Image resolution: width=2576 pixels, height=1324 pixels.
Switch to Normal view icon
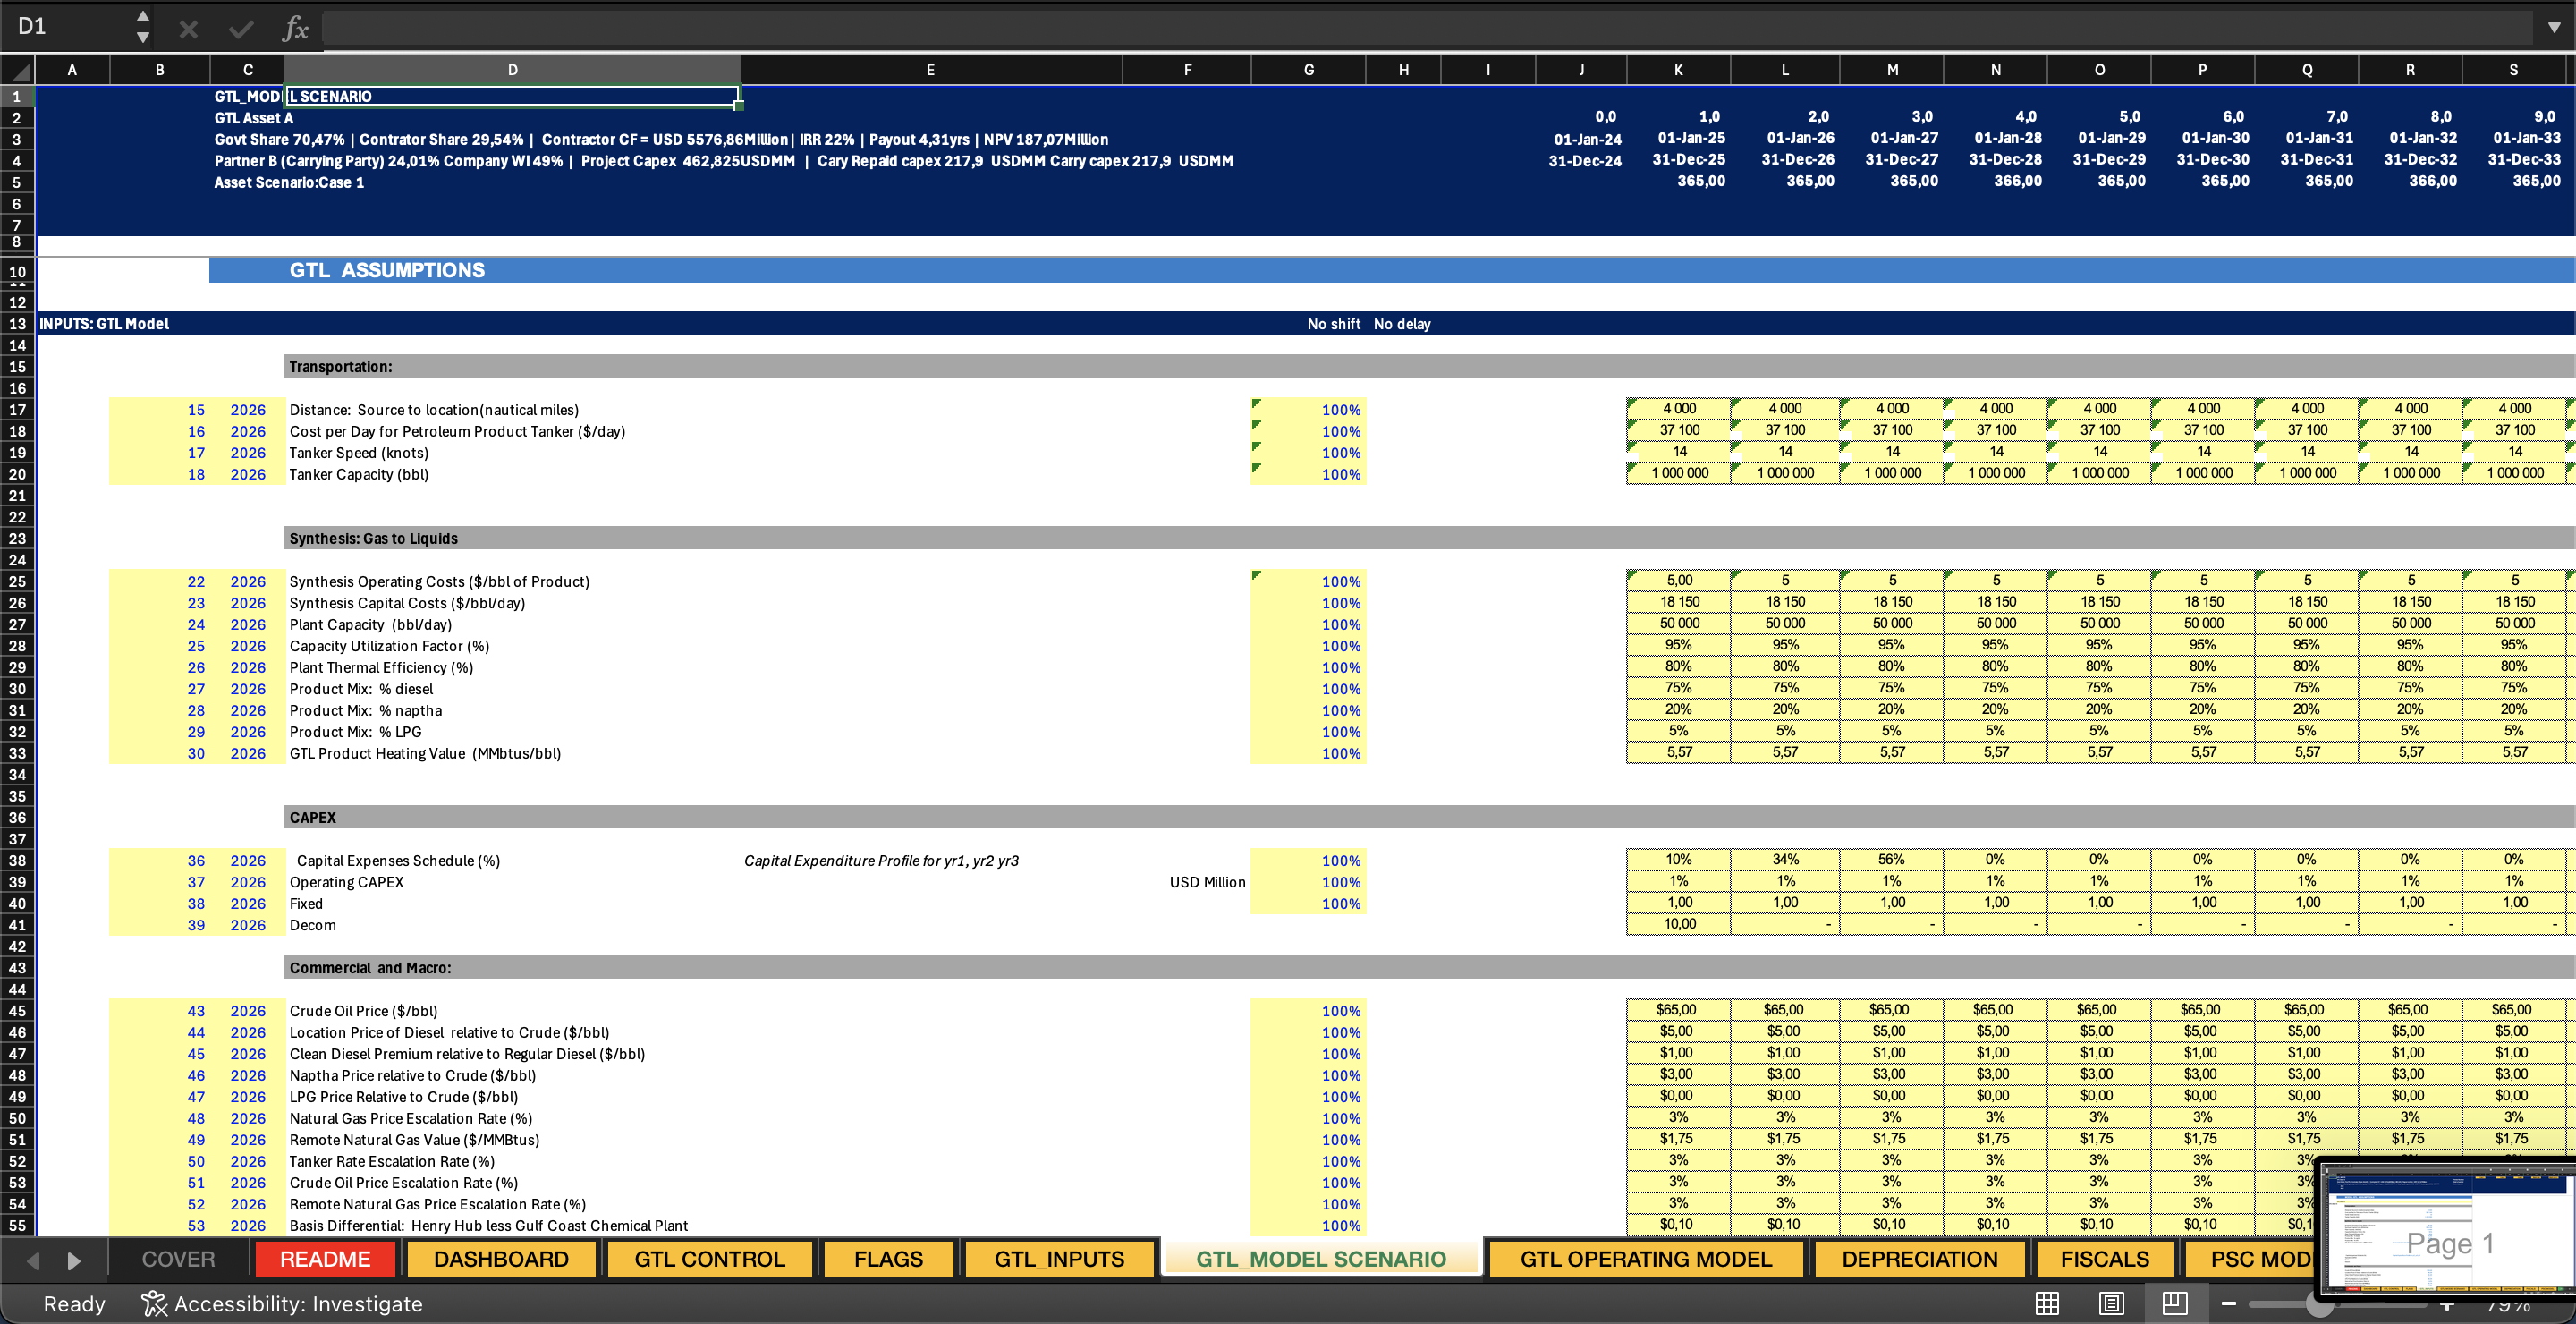click(x=2047, y=1303)
